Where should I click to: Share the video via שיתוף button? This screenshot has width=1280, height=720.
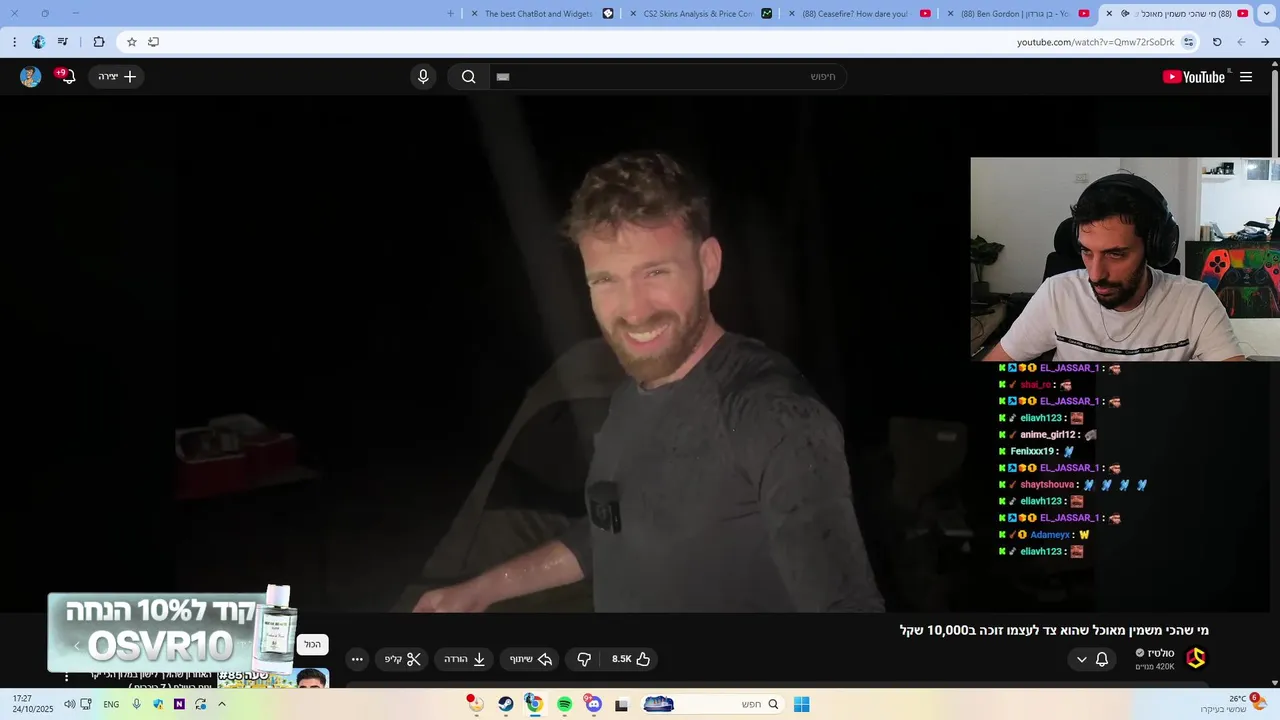click(531, 659)
